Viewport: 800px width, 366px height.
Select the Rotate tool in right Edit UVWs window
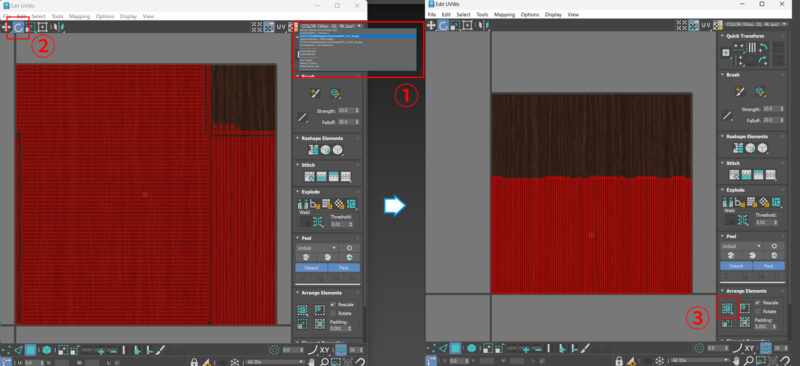[x=443, y=25]
